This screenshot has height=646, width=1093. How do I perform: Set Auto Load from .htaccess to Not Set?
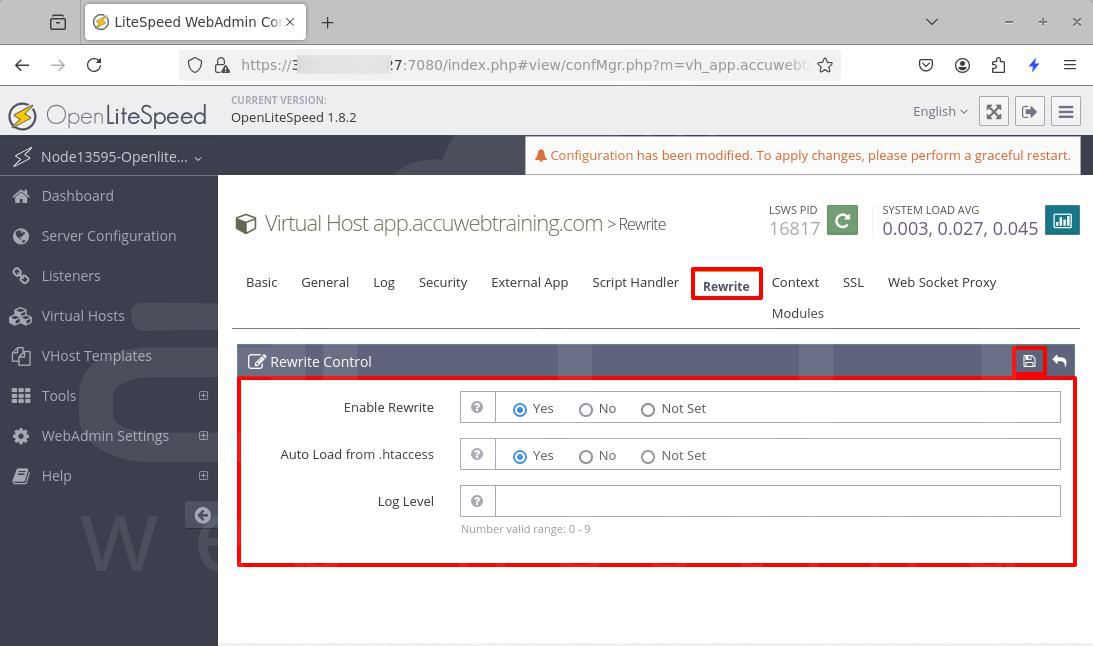coord(648,456)
